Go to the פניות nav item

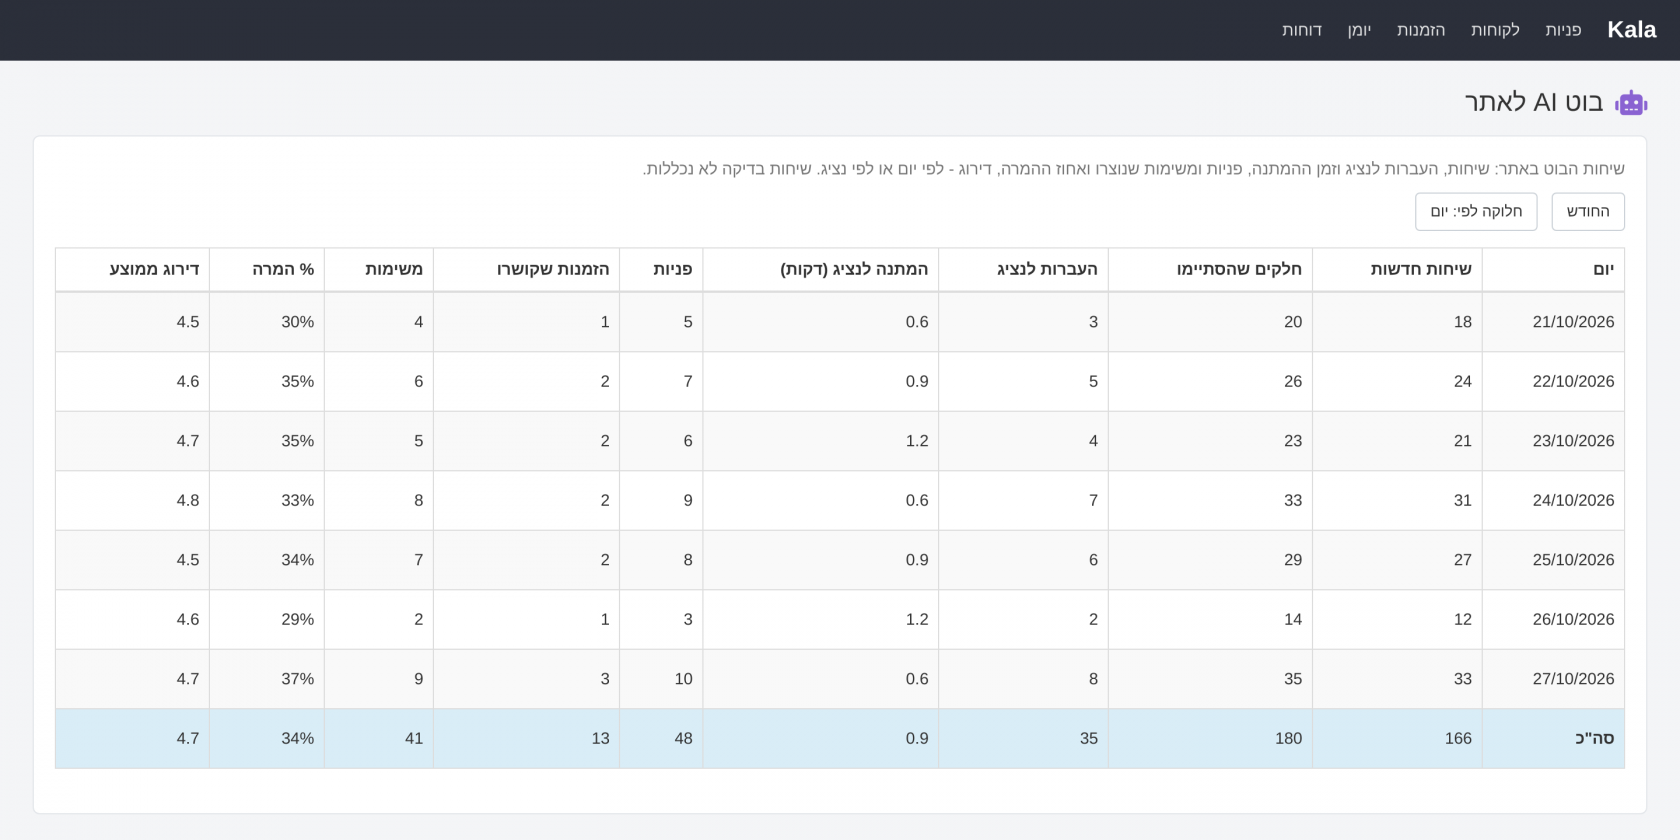coord(1563,30)
